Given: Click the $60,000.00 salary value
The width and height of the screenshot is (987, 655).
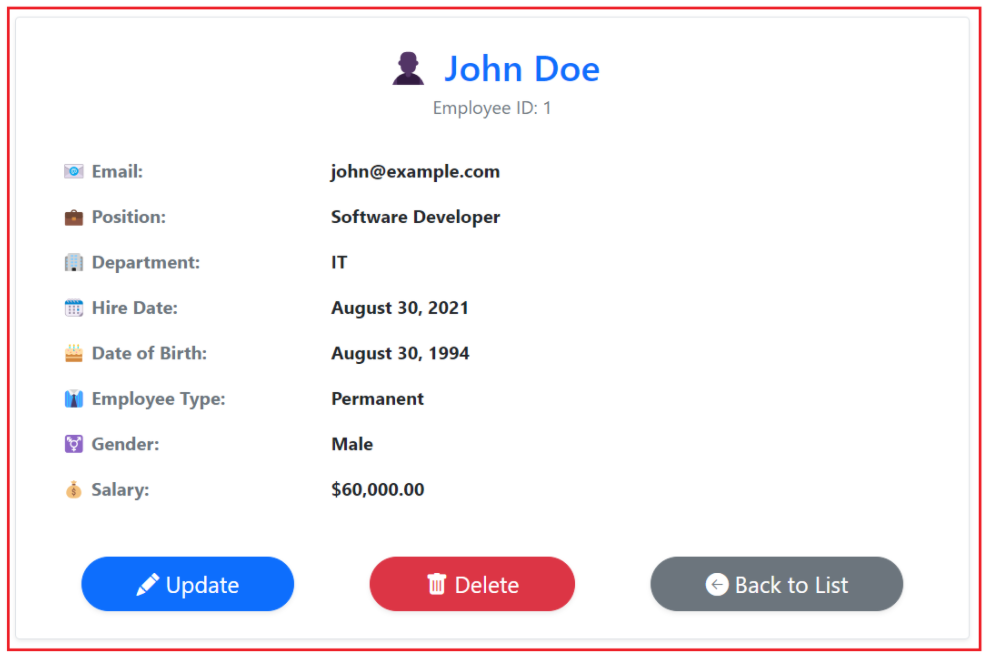Looking at the screenshot, I should (x=378, y=490).
